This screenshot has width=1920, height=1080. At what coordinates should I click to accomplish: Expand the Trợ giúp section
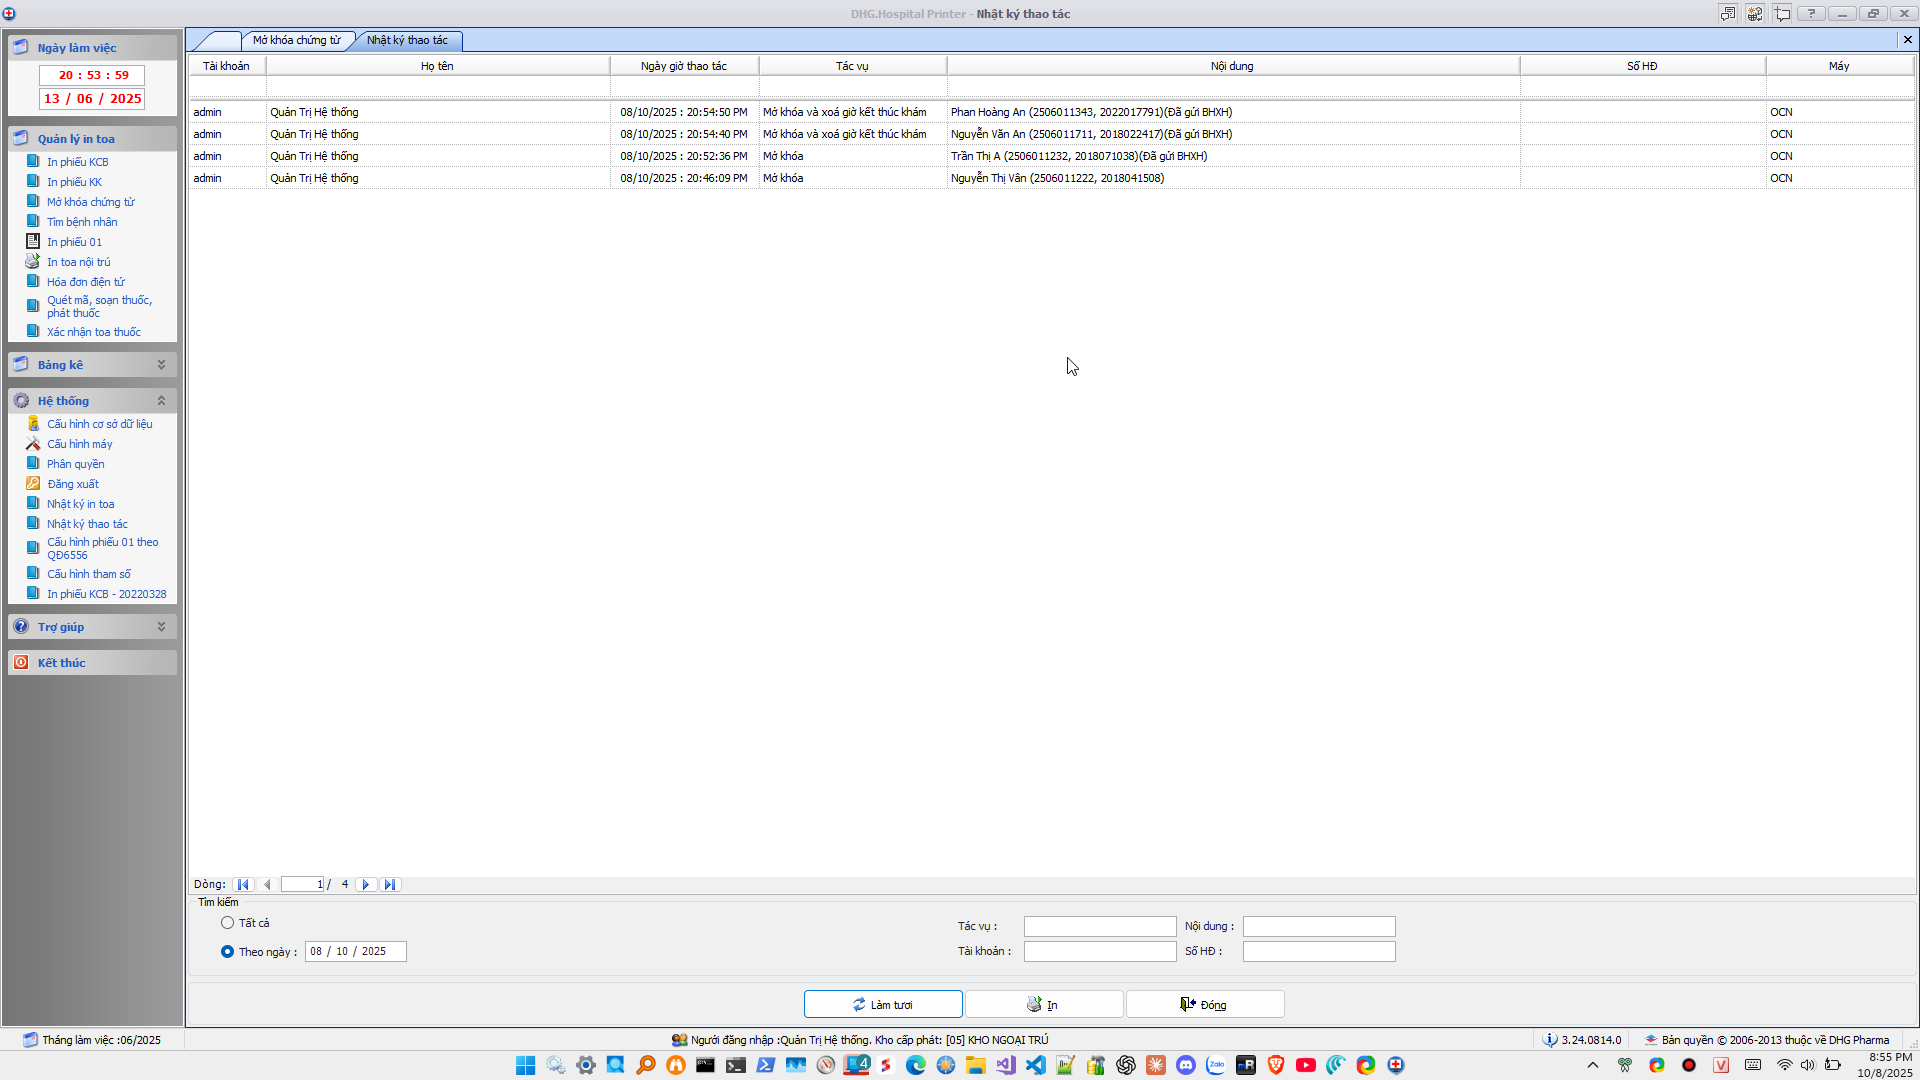tap(161, 627)
